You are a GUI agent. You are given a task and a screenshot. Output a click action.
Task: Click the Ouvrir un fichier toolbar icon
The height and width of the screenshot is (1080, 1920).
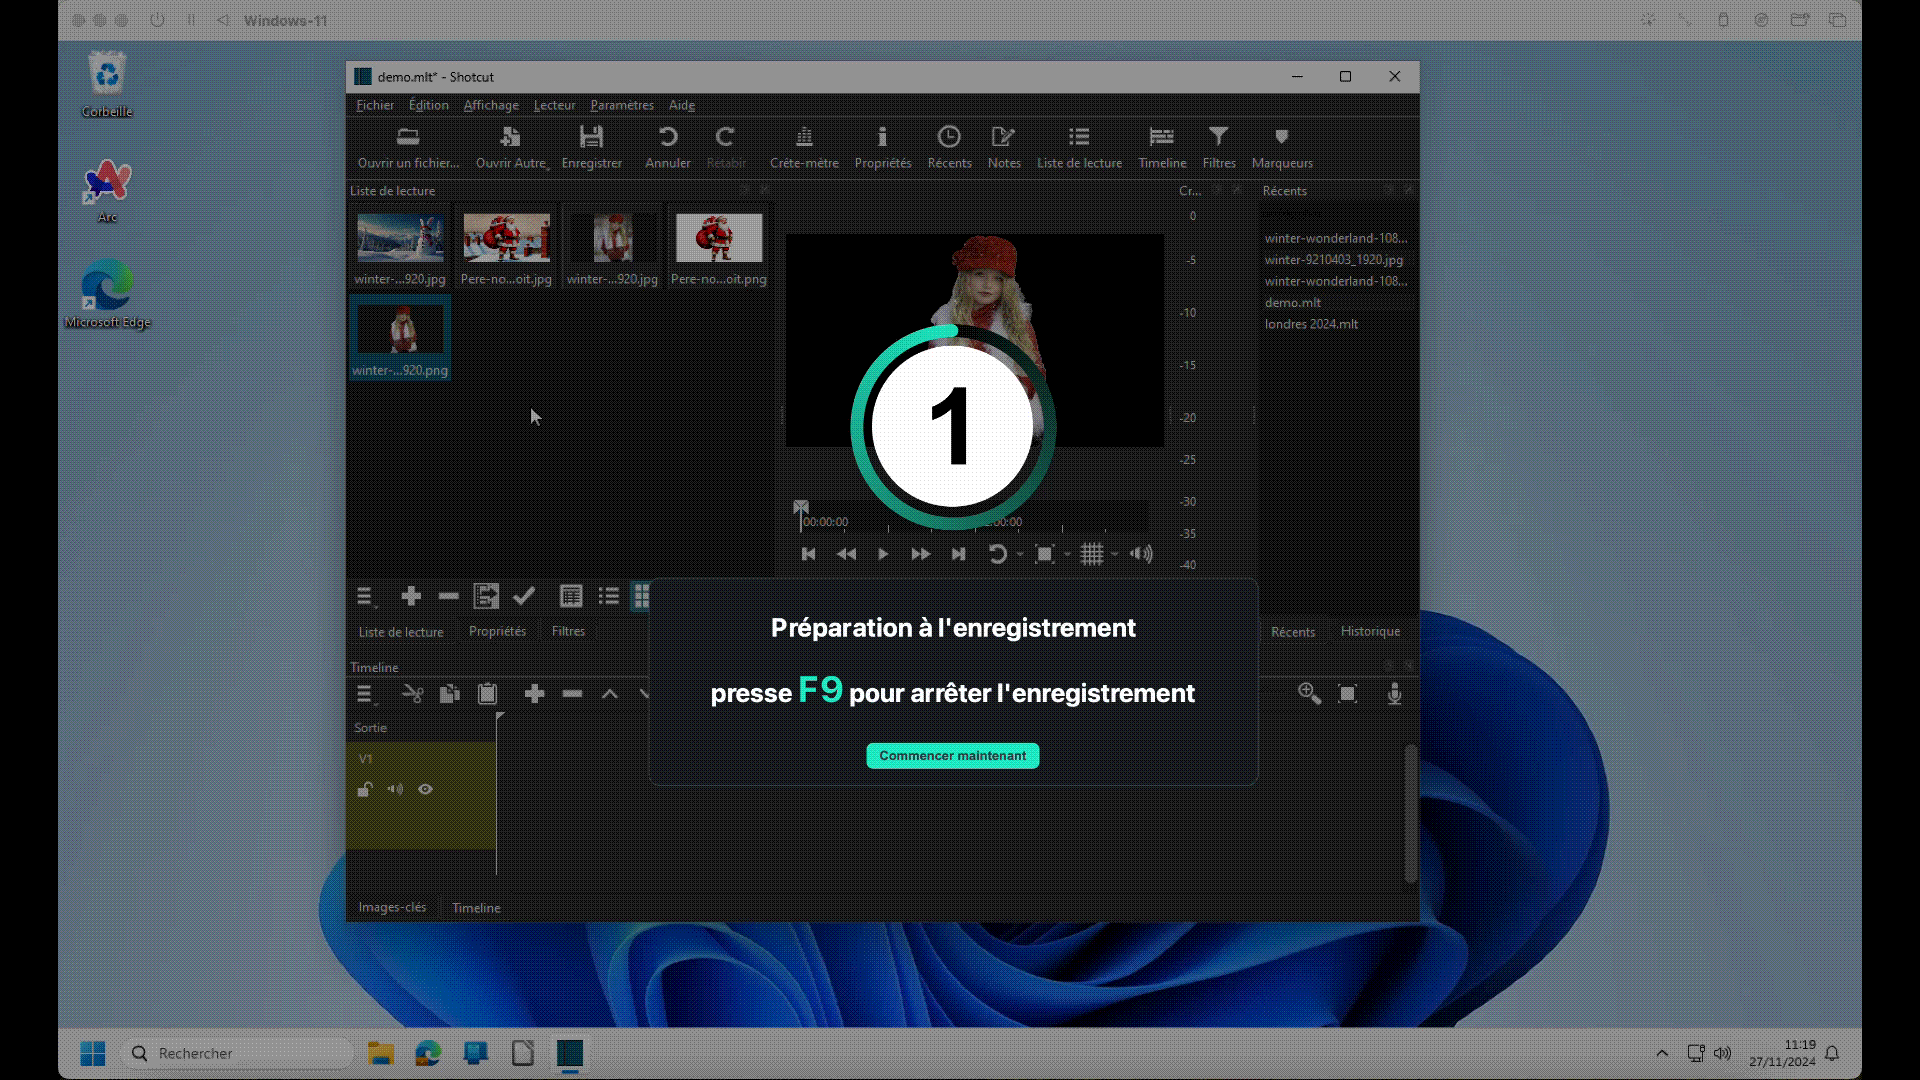pyautogui.click(x=408, y=136)
